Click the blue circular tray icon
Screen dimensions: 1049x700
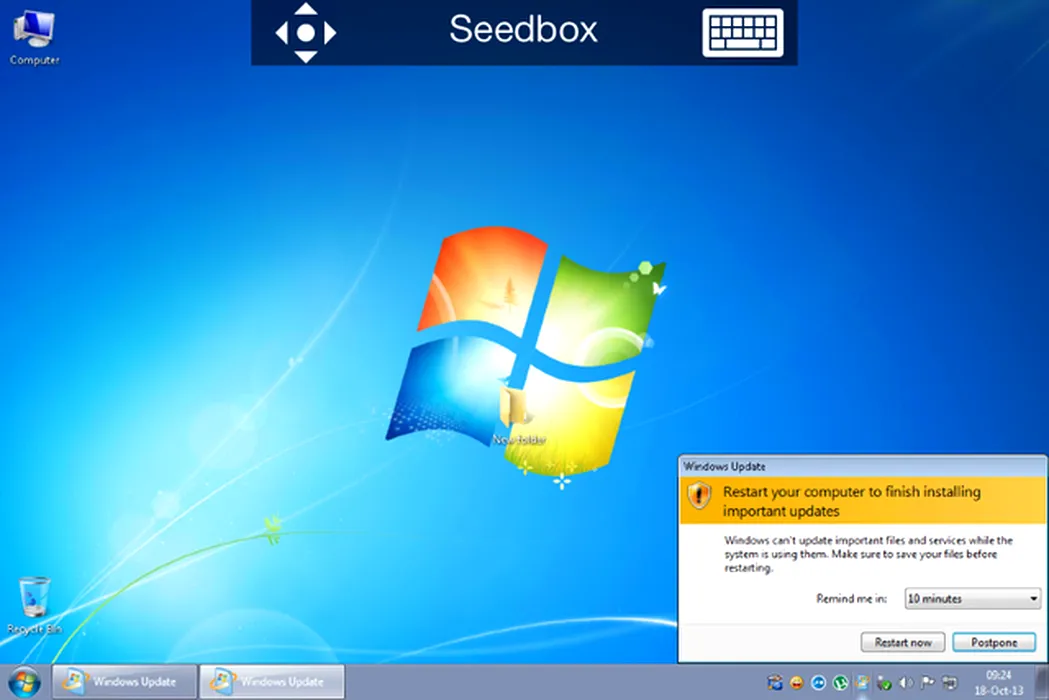click(x=818, y=683)
